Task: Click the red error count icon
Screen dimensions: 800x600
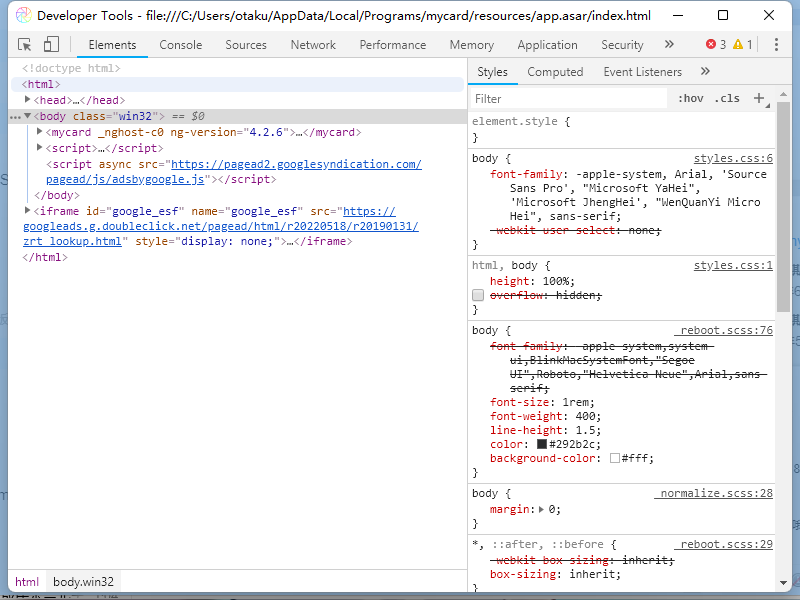Action: coord(711,44)
